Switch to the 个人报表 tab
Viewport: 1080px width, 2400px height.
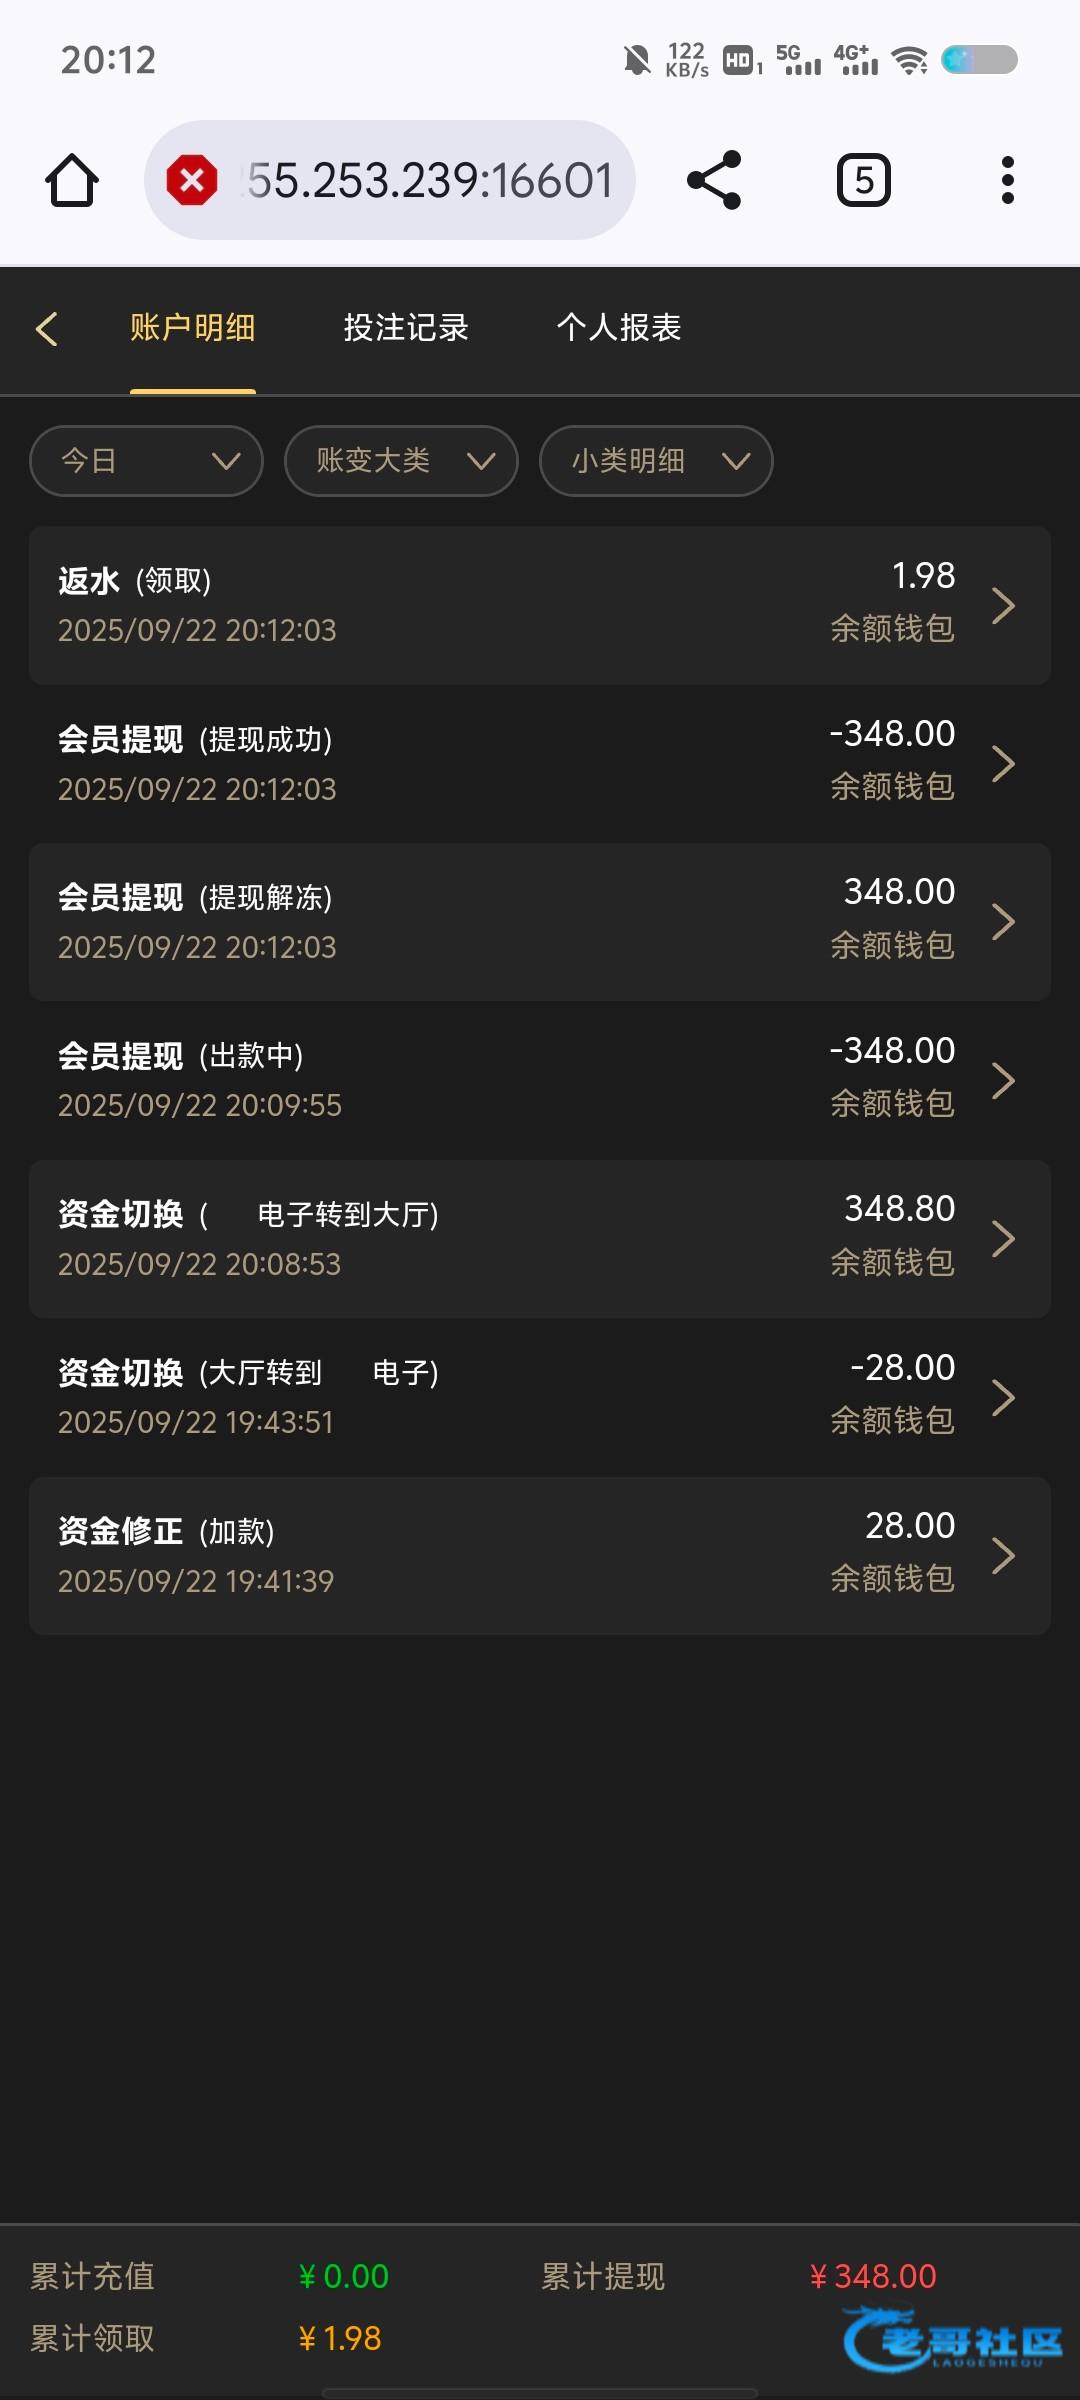point(619,328)
